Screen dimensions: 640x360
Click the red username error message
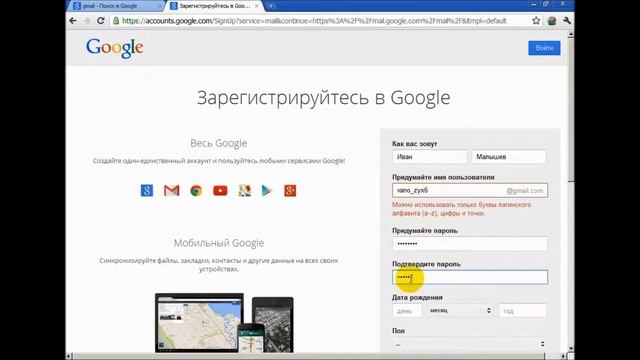[462, 209]
